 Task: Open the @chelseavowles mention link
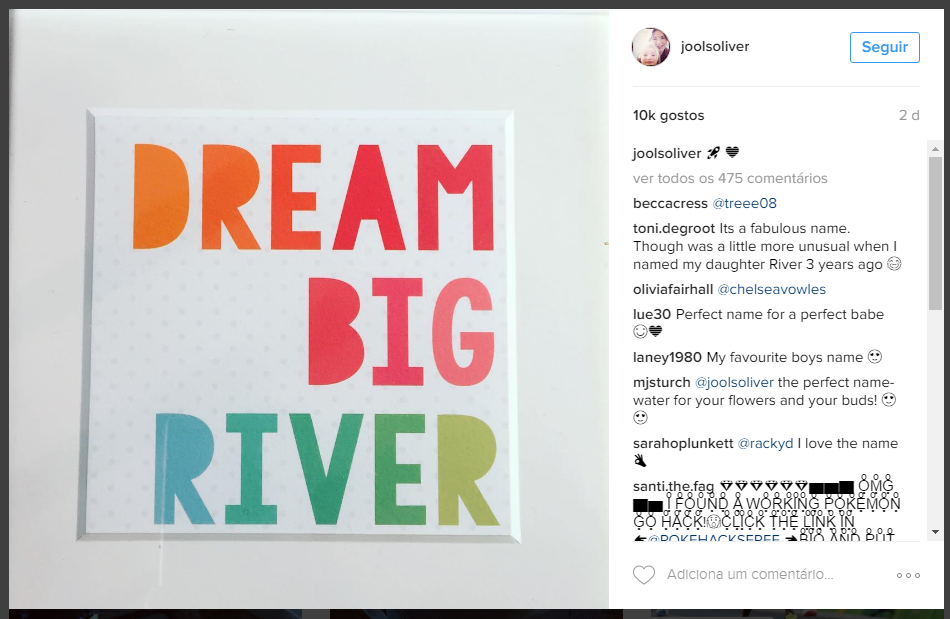[x=772, y=290]
